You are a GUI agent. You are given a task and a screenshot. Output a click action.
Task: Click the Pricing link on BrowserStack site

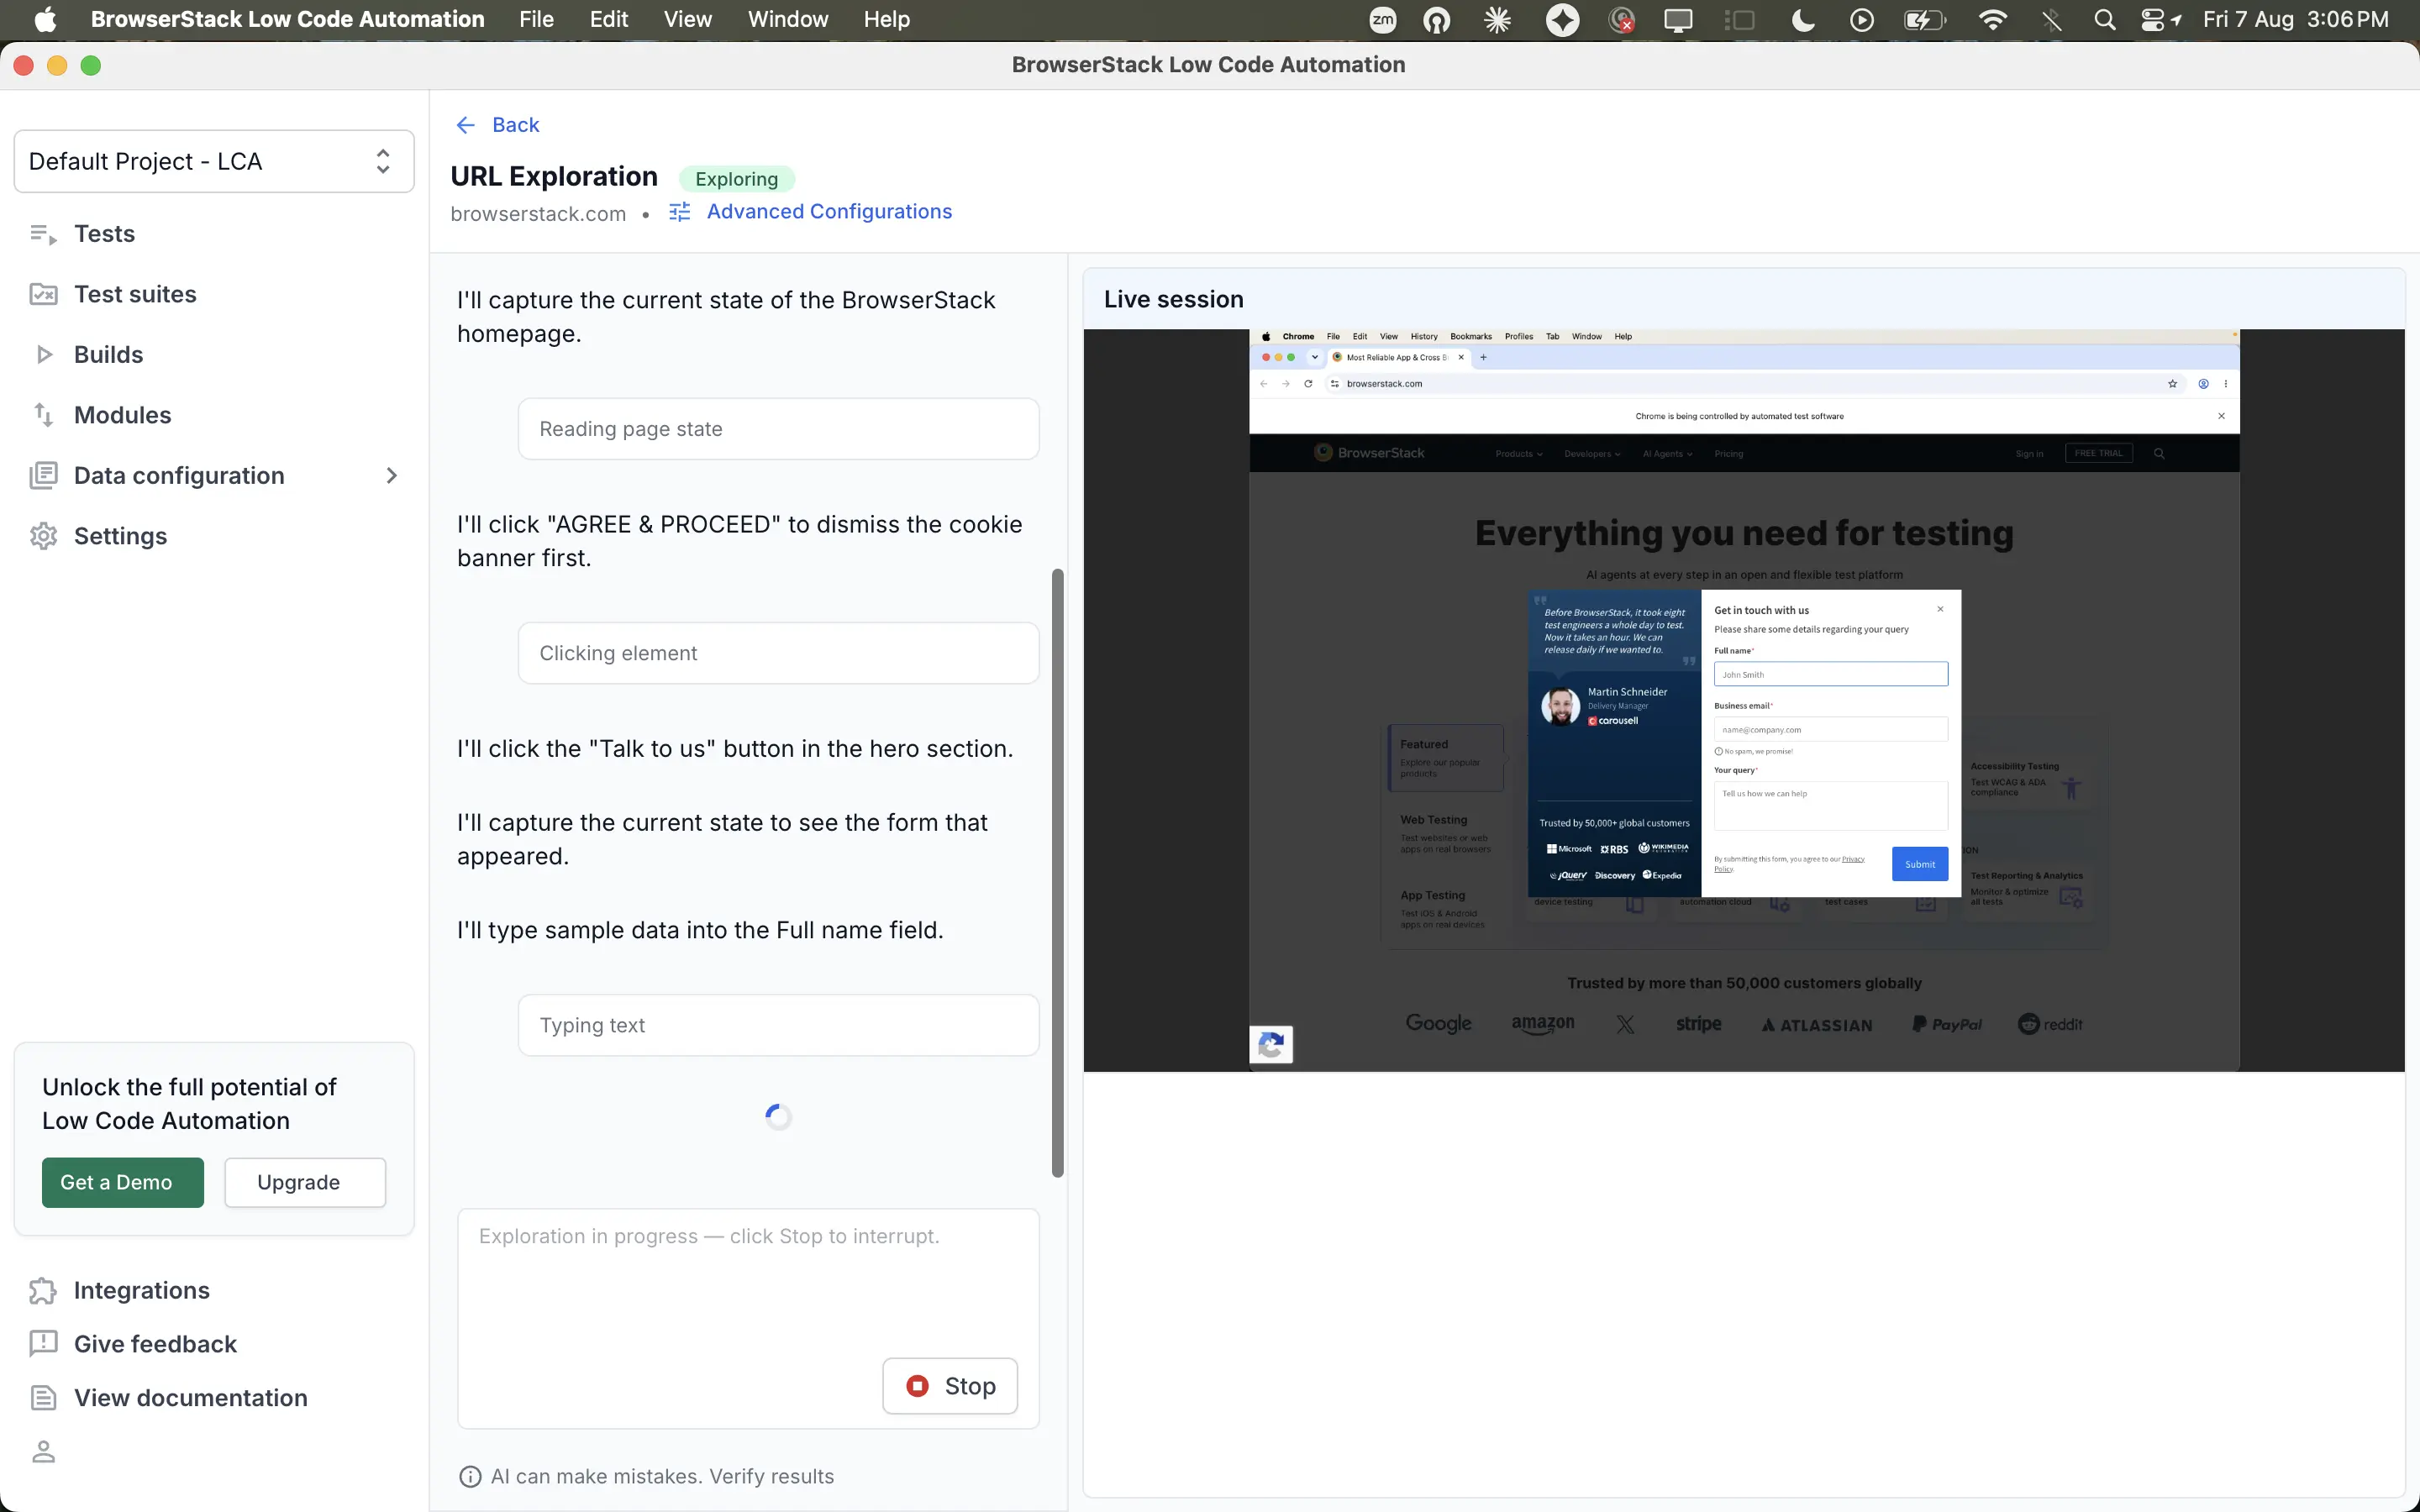(x=1728, y=454)
